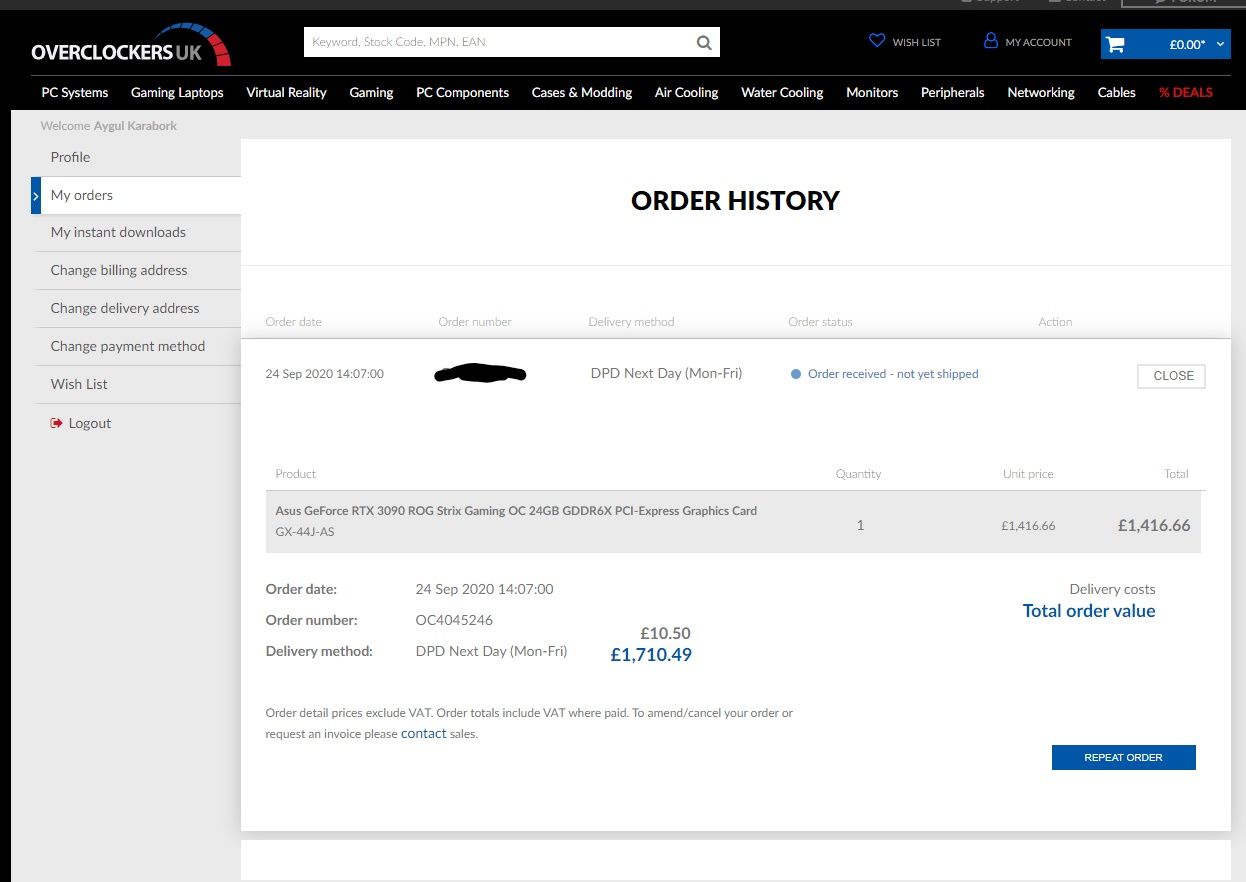Click the contact sales link
The width and height of the screenshot is (1246, 882).
(424, 733)
